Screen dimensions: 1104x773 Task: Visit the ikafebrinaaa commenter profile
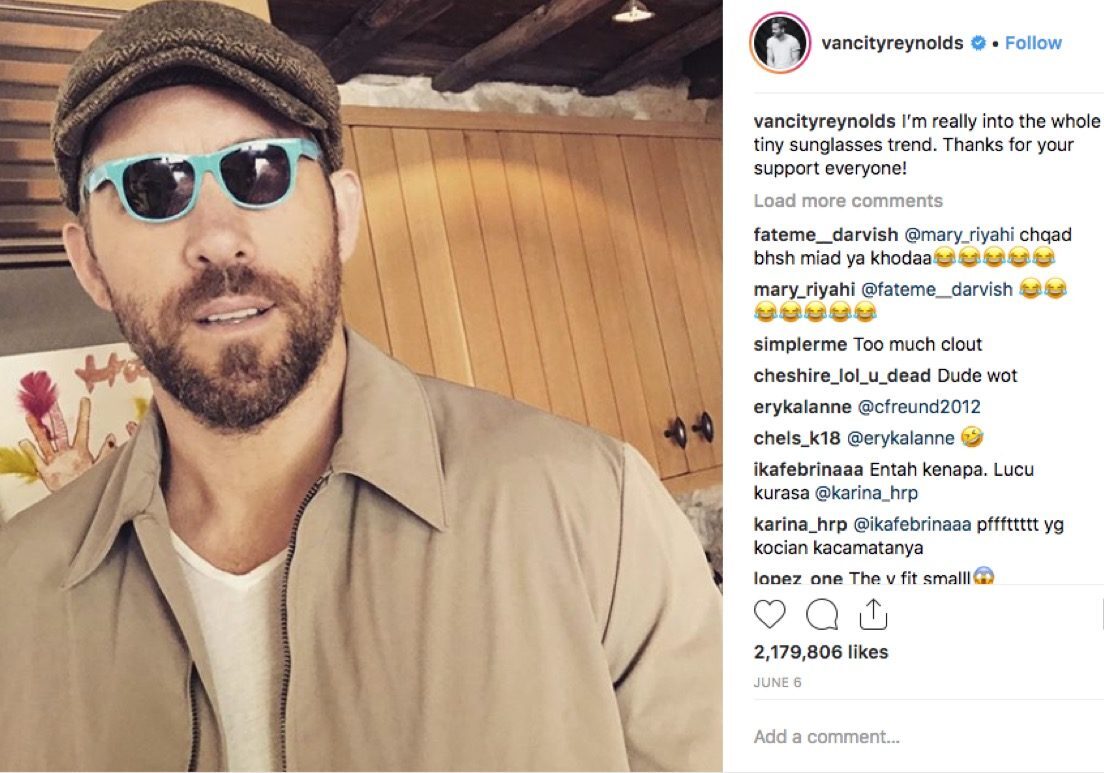click(807, 469)
